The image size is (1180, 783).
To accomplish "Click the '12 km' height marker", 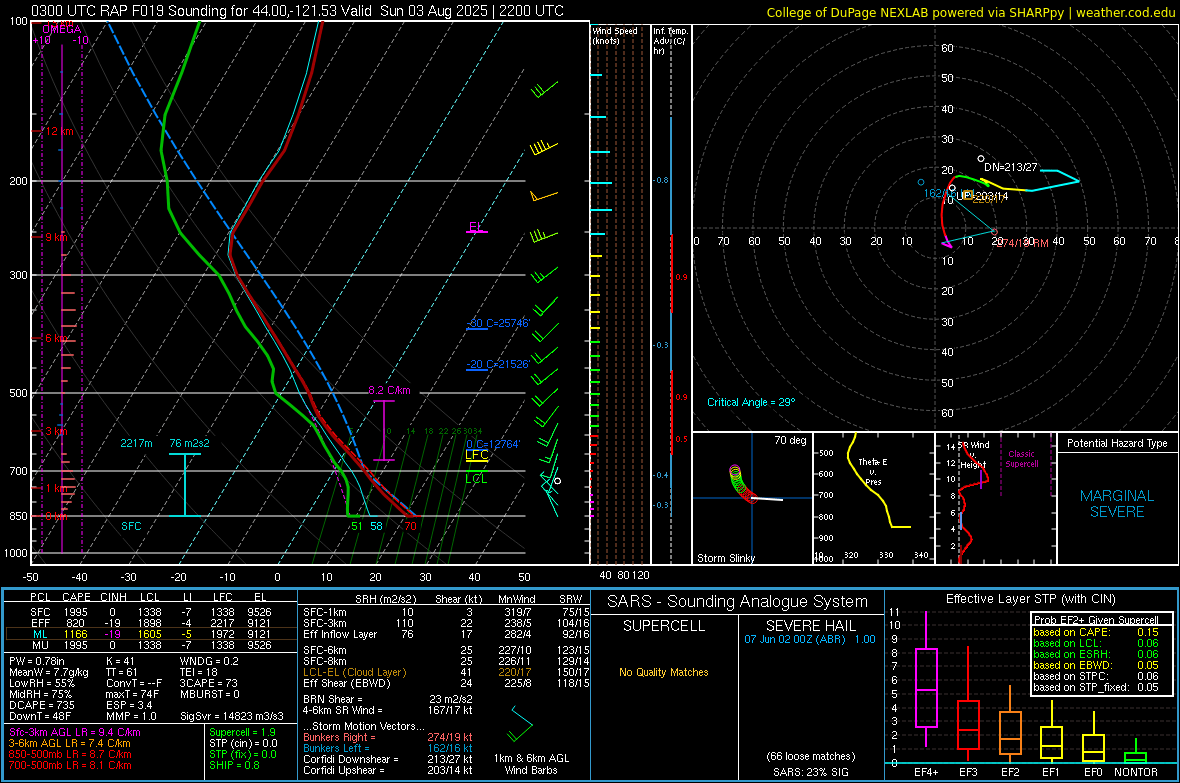I will click(59, 131).
